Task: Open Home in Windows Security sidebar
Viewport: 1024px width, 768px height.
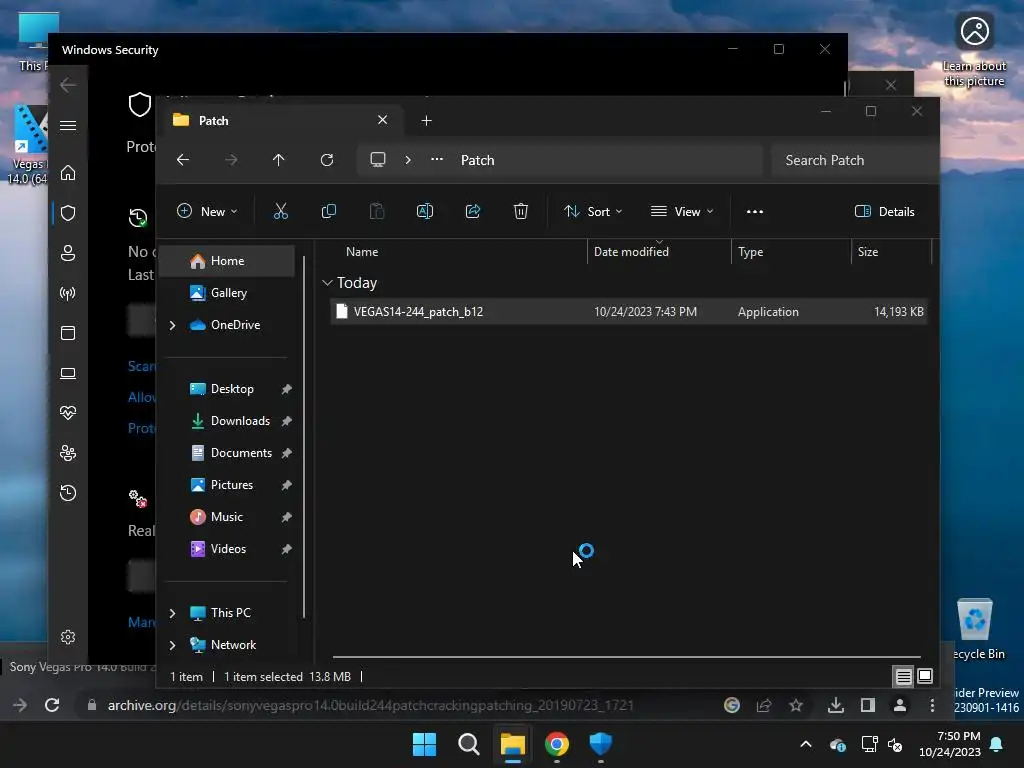Action: (x=68, y=173)
